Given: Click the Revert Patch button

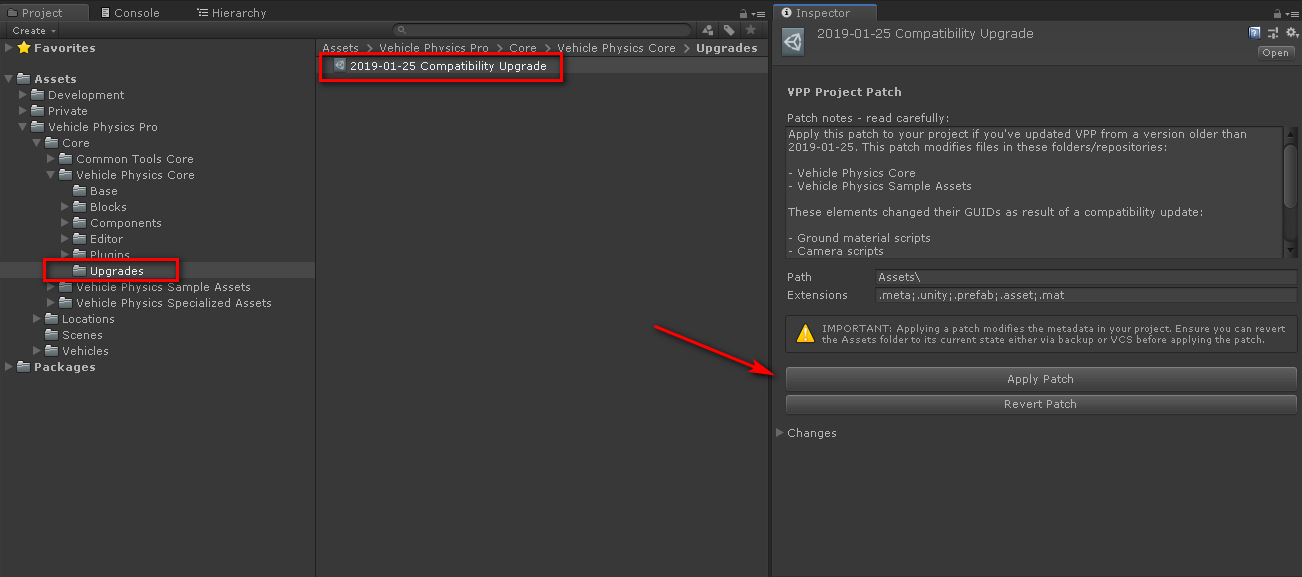Looking at the screenshot, I should pos(1041,404).
